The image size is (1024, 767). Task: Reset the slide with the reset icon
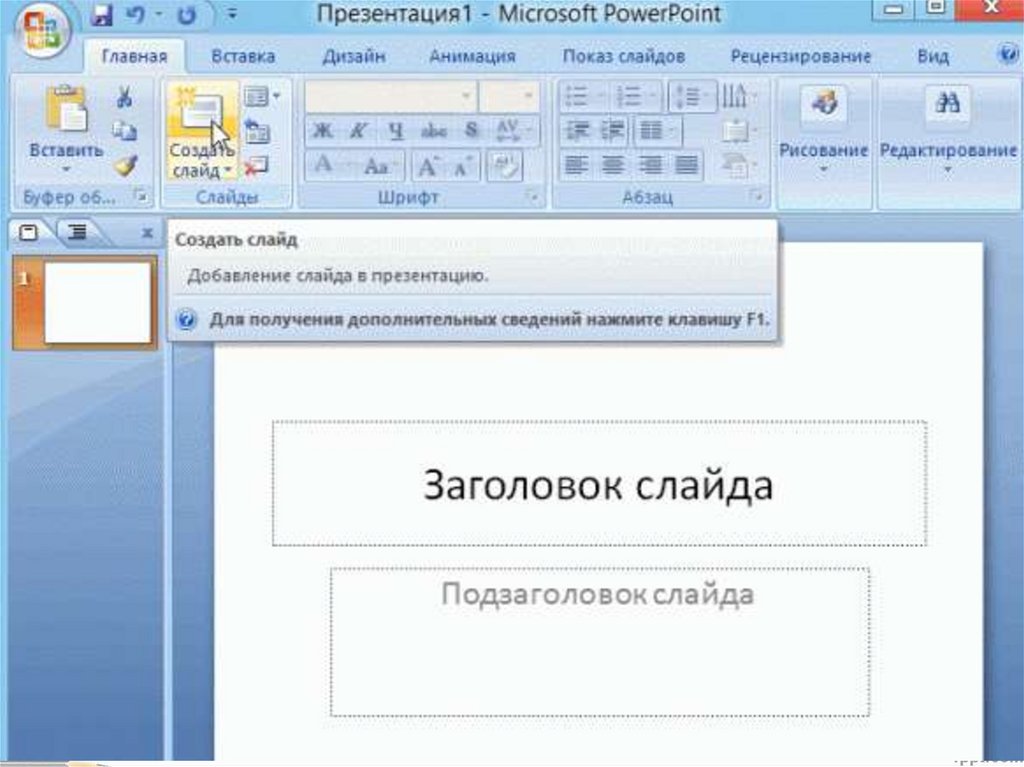tap(257, 132)
